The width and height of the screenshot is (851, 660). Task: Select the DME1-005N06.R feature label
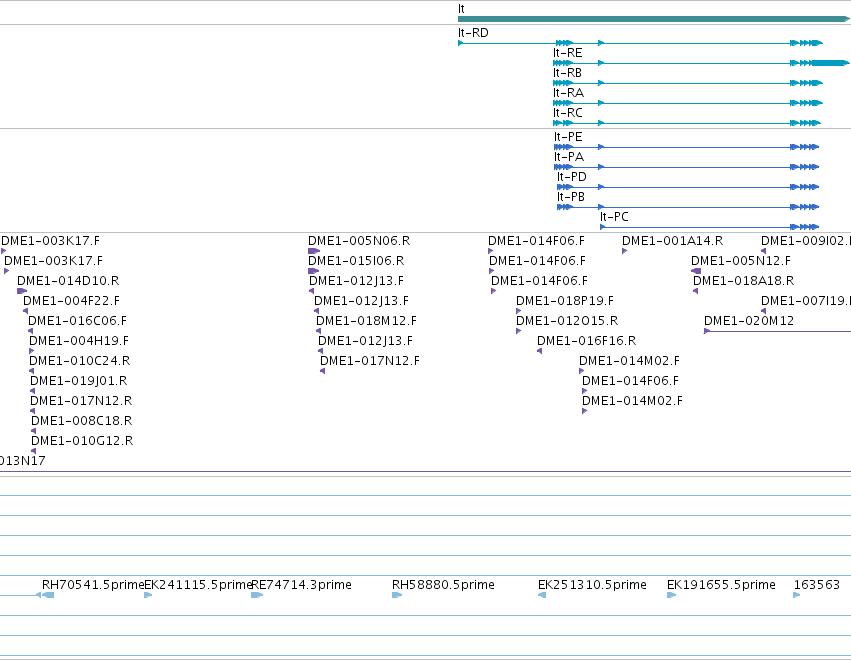coord(359,241)
